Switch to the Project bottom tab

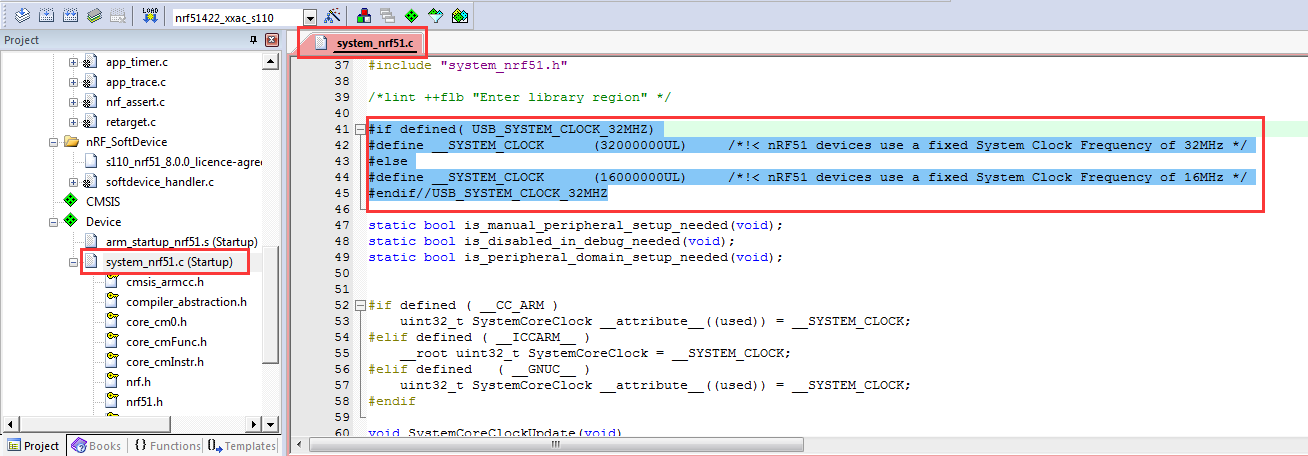click(34, 446)
